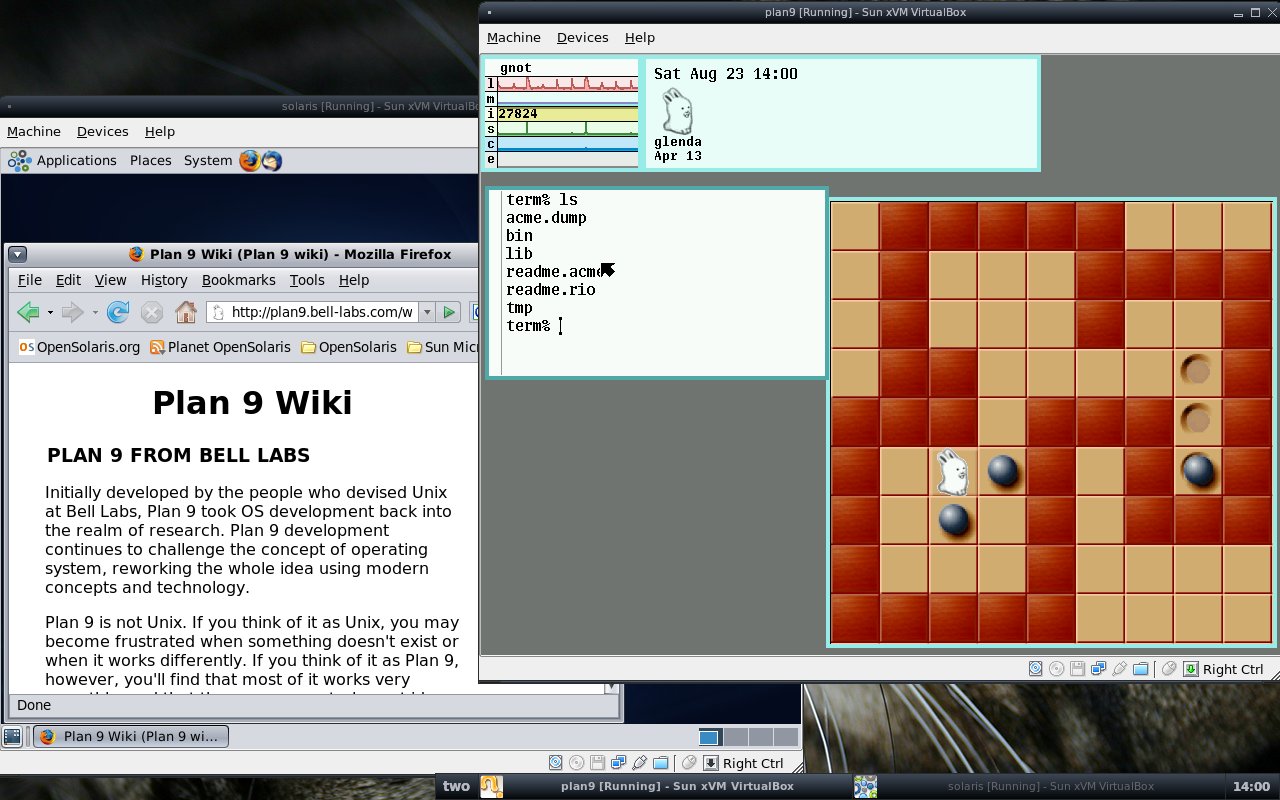Click the show desktop icon in Solaris bottom panel
Screen dimensions: 1280x800
pyautogui.click(x=12, y=737)
